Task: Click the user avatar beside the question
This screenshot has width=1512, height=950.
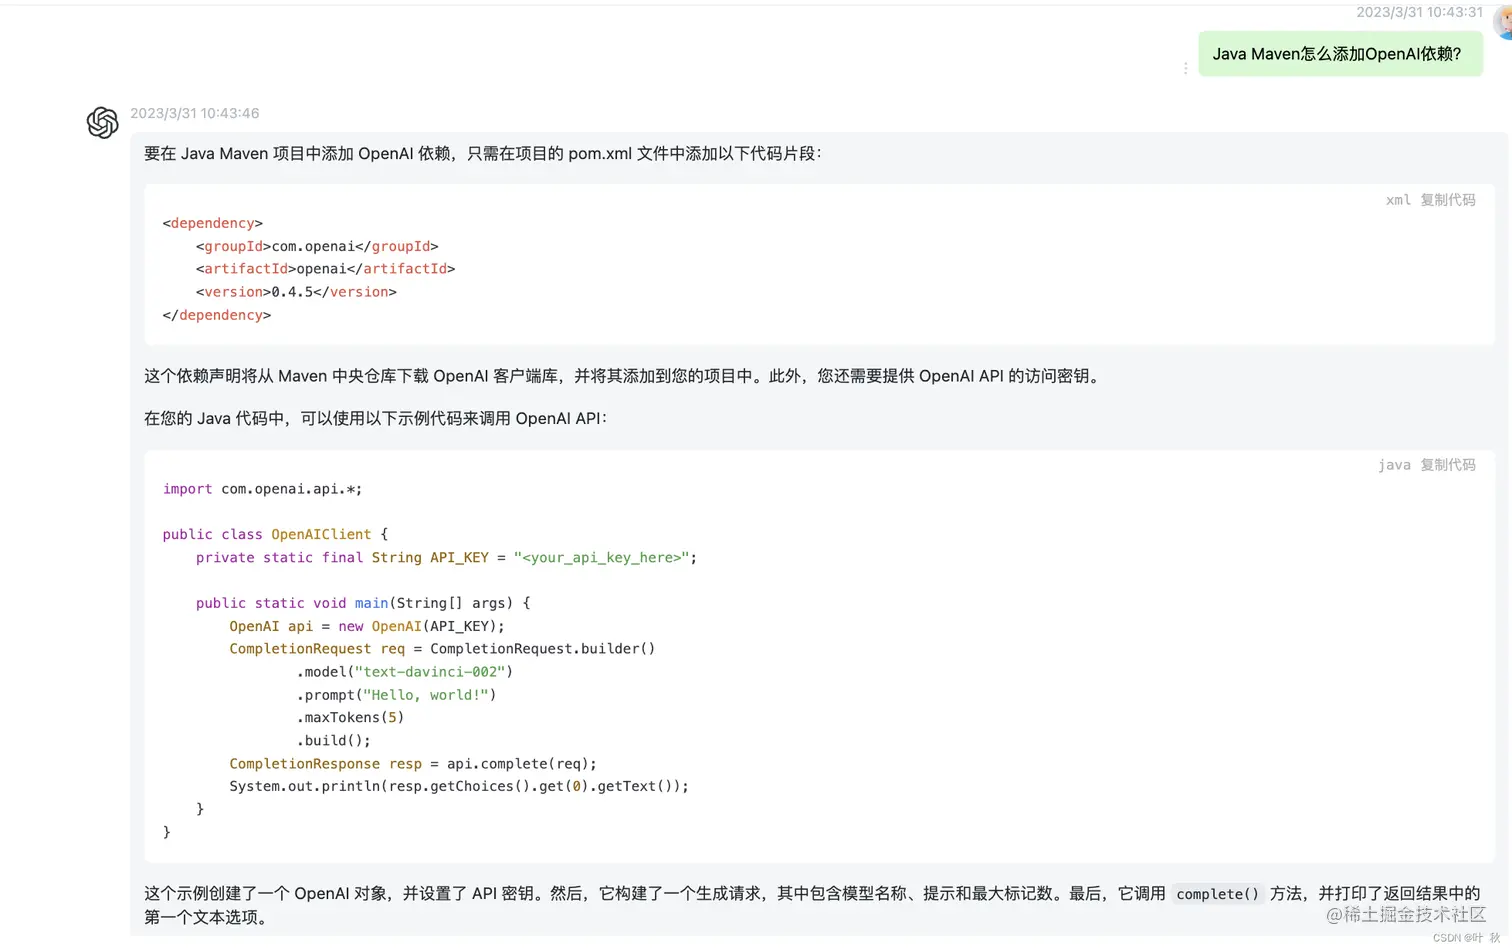Action: click(x=1503, y=22)
